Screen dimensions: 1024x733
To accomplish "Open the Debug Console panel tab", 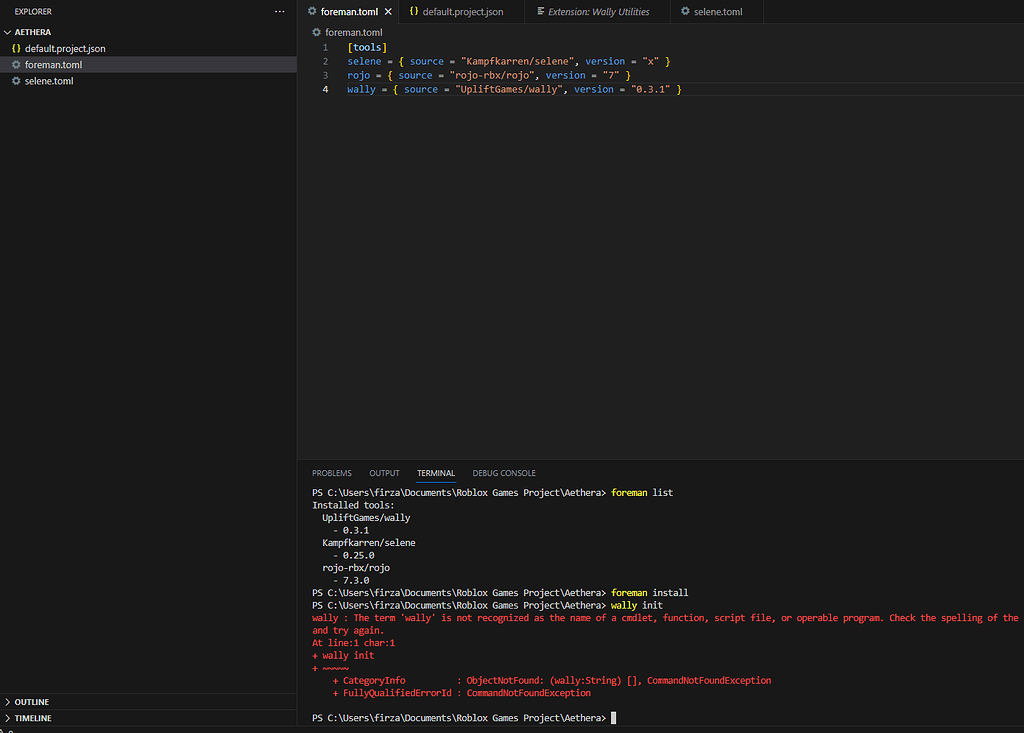I will (x=504, y=473).
